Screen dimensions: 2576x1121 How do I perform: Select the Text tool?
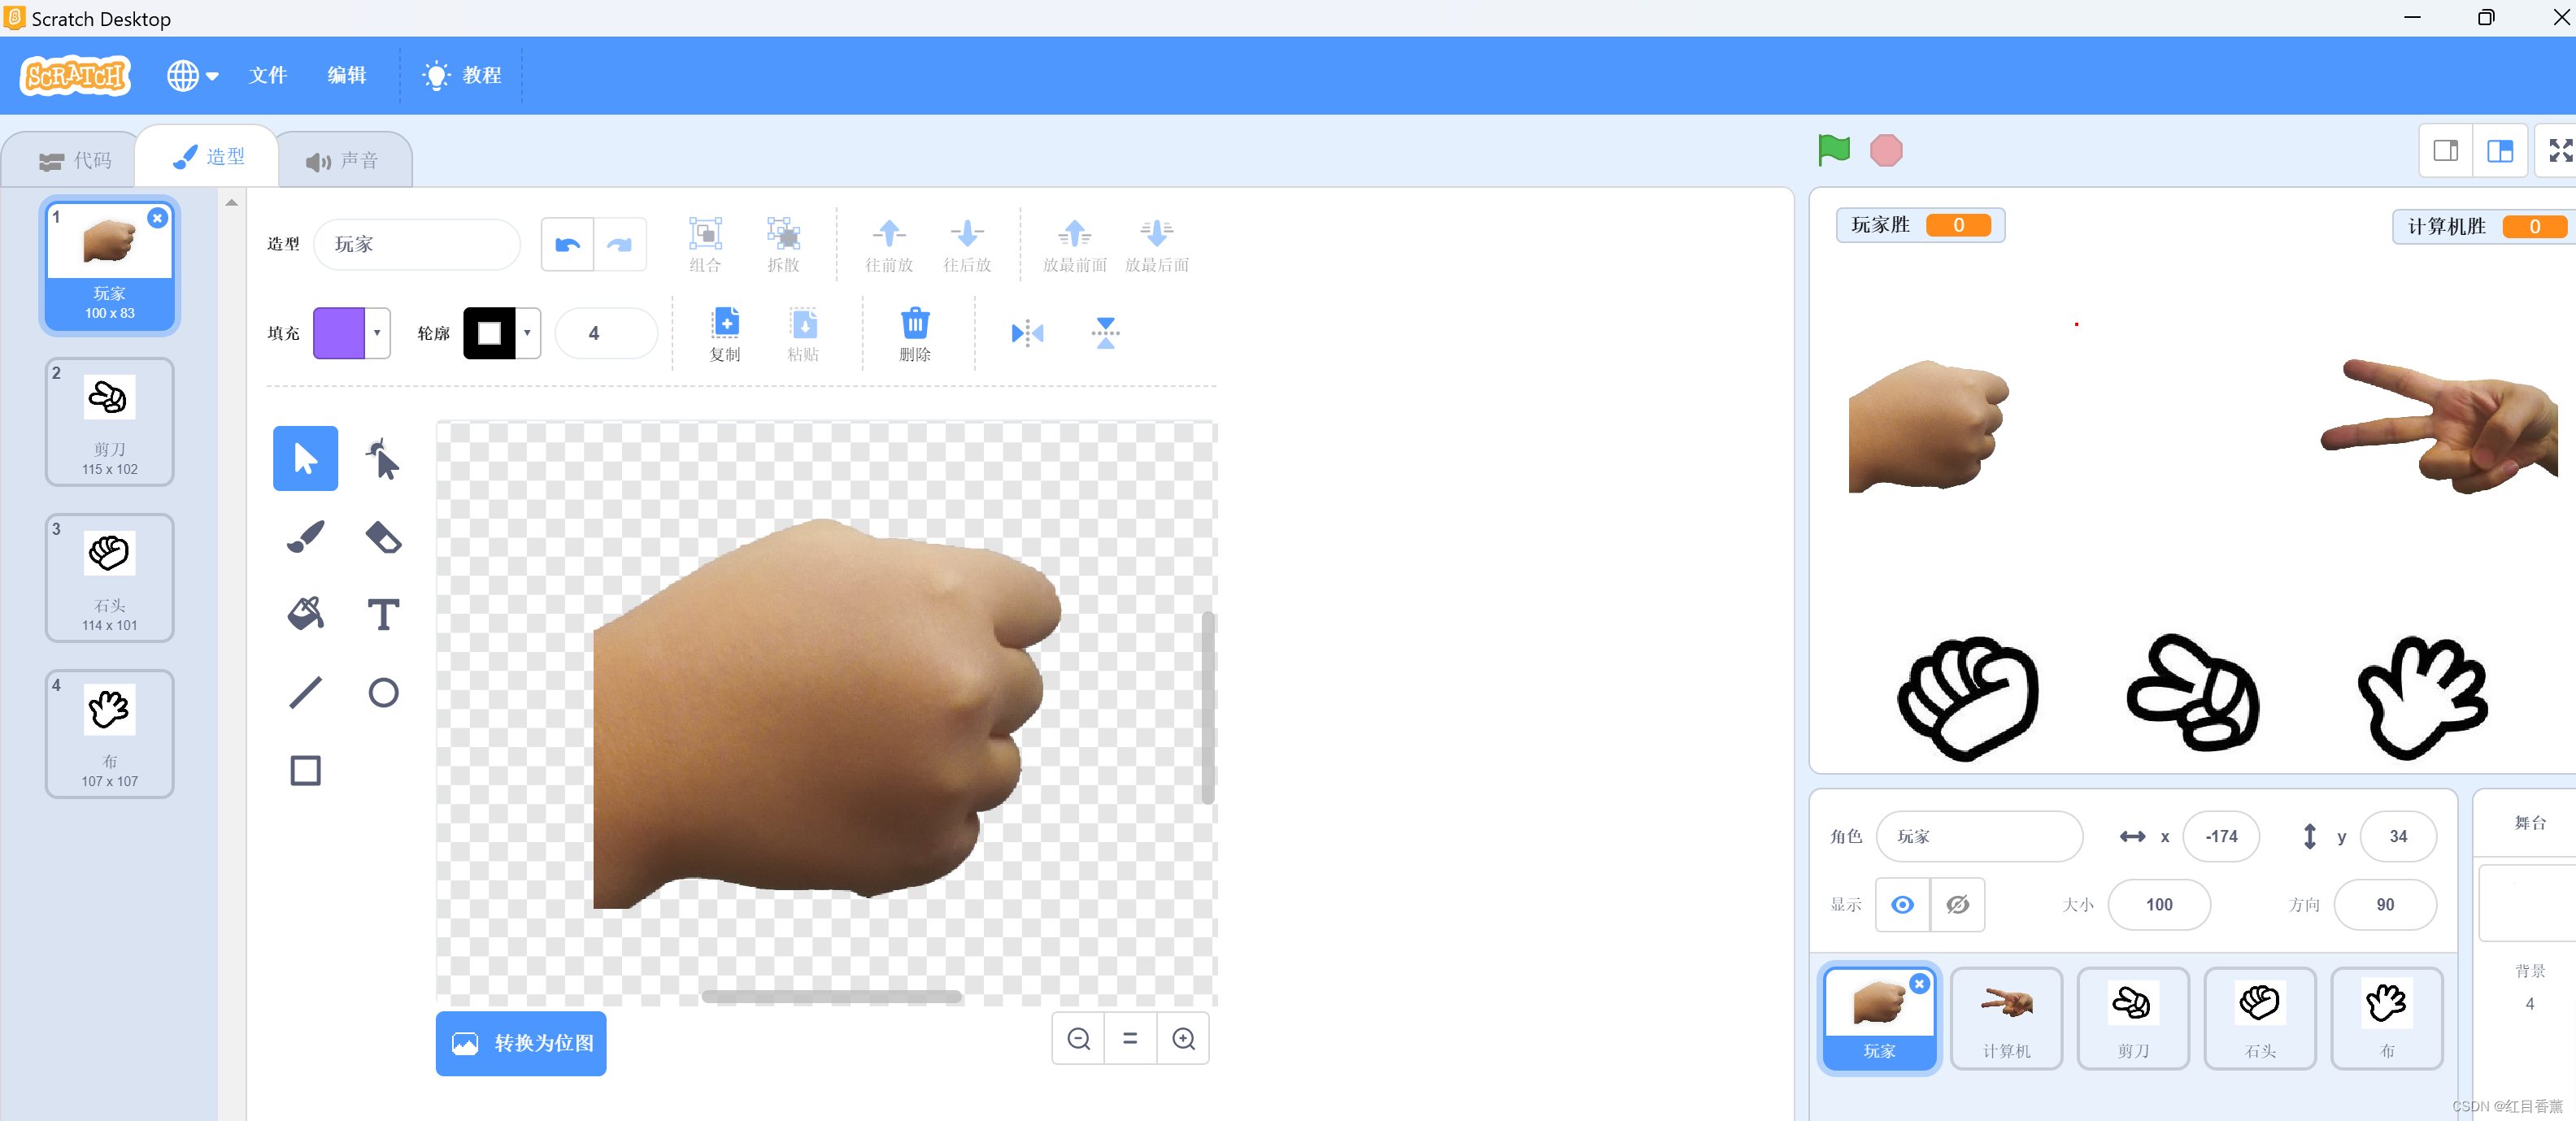tap(383, 614)
